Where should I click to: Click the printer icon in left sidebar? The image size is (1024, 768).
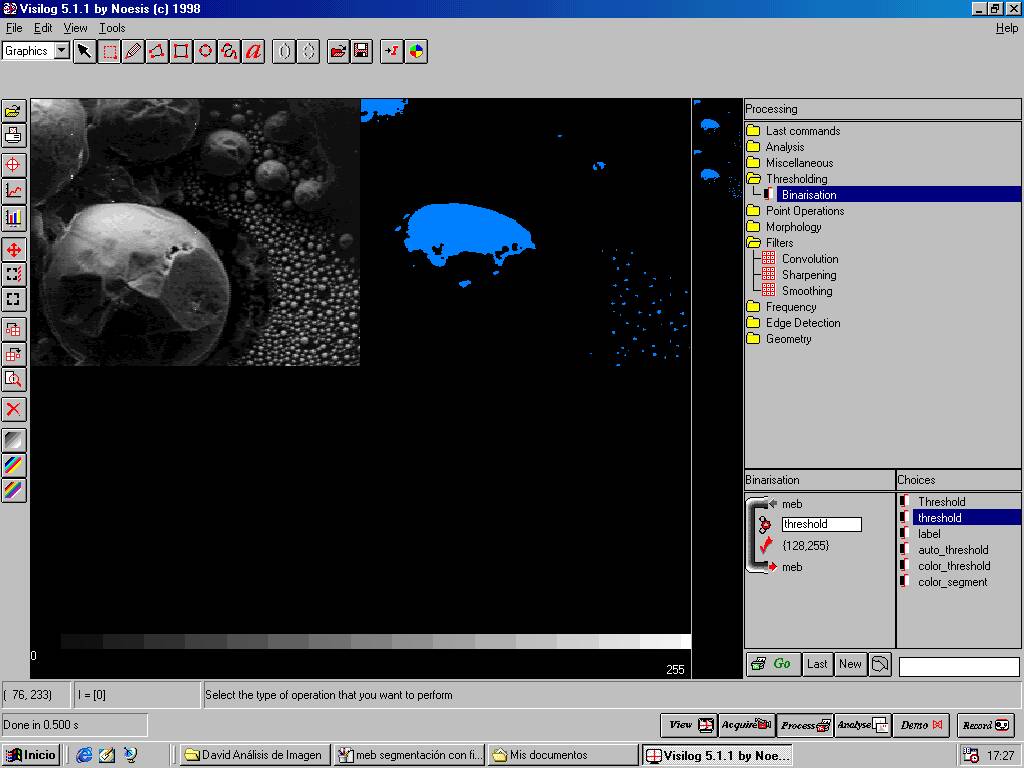point(13,136)
